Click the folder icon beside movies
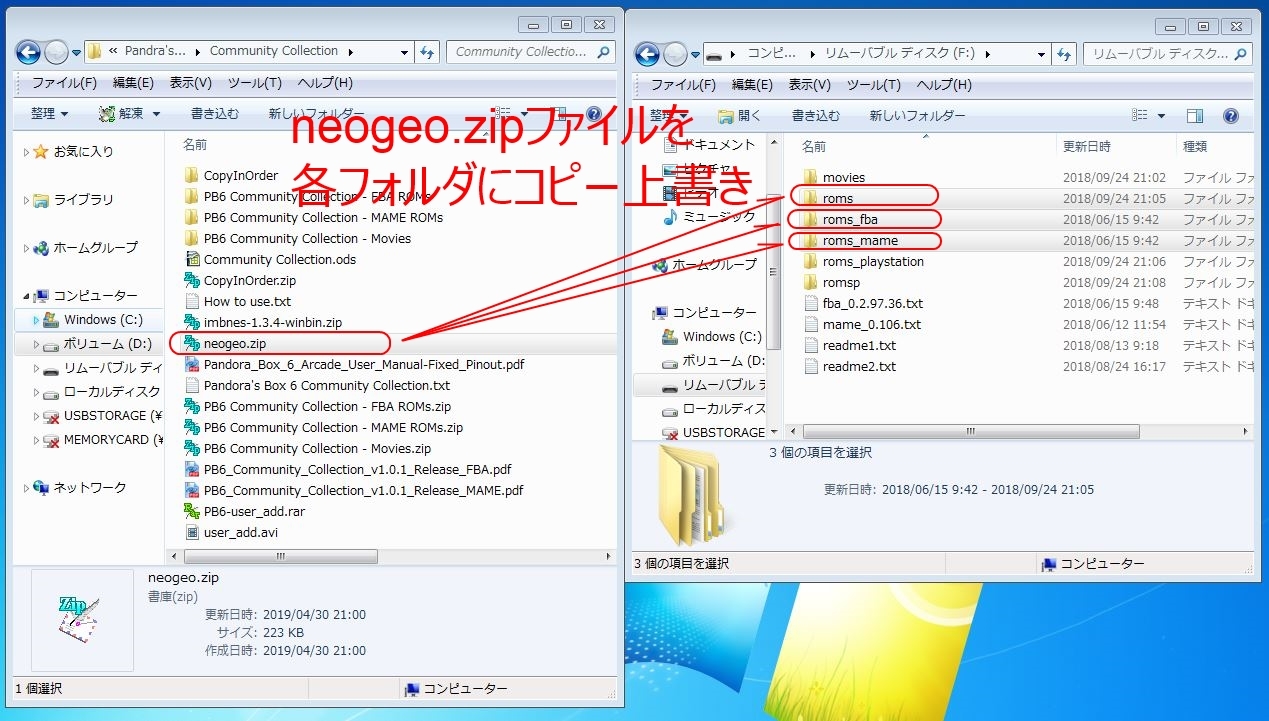 (811, 177)
